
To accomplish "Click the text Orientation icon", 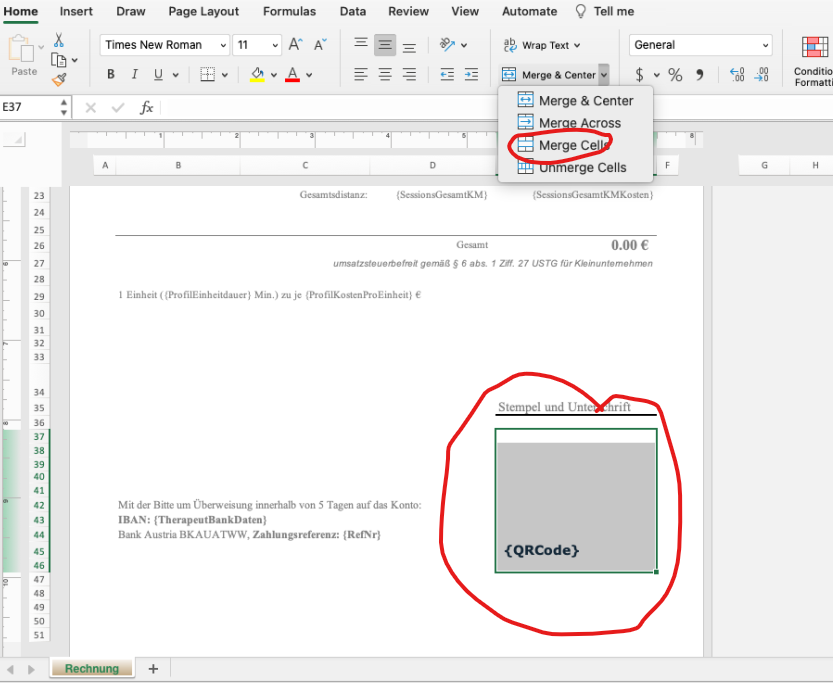I will tap(447, 45).
